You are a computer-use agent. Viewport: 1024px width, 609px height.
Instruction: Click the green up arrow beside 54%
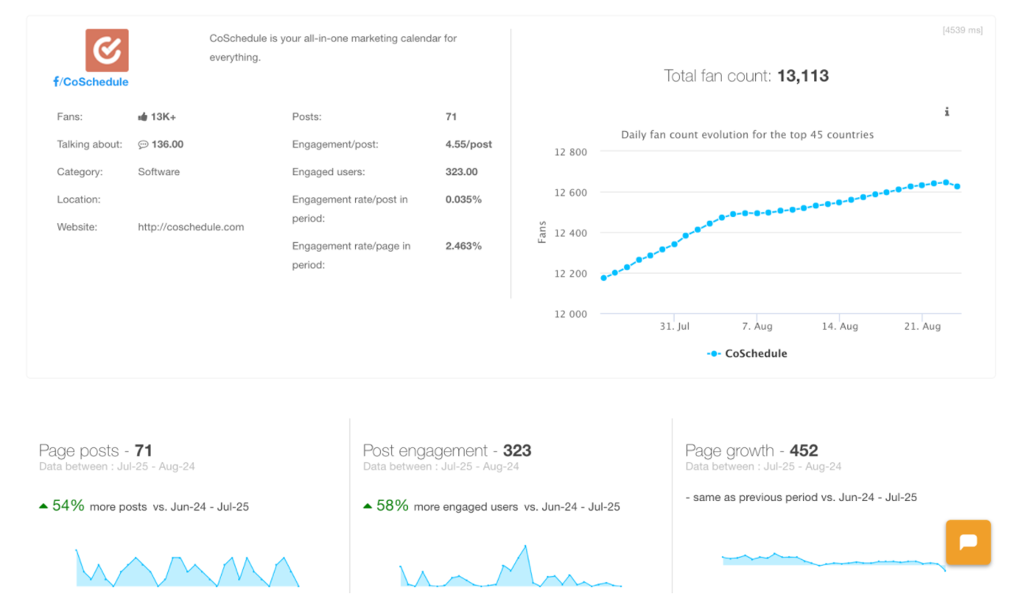43,506
